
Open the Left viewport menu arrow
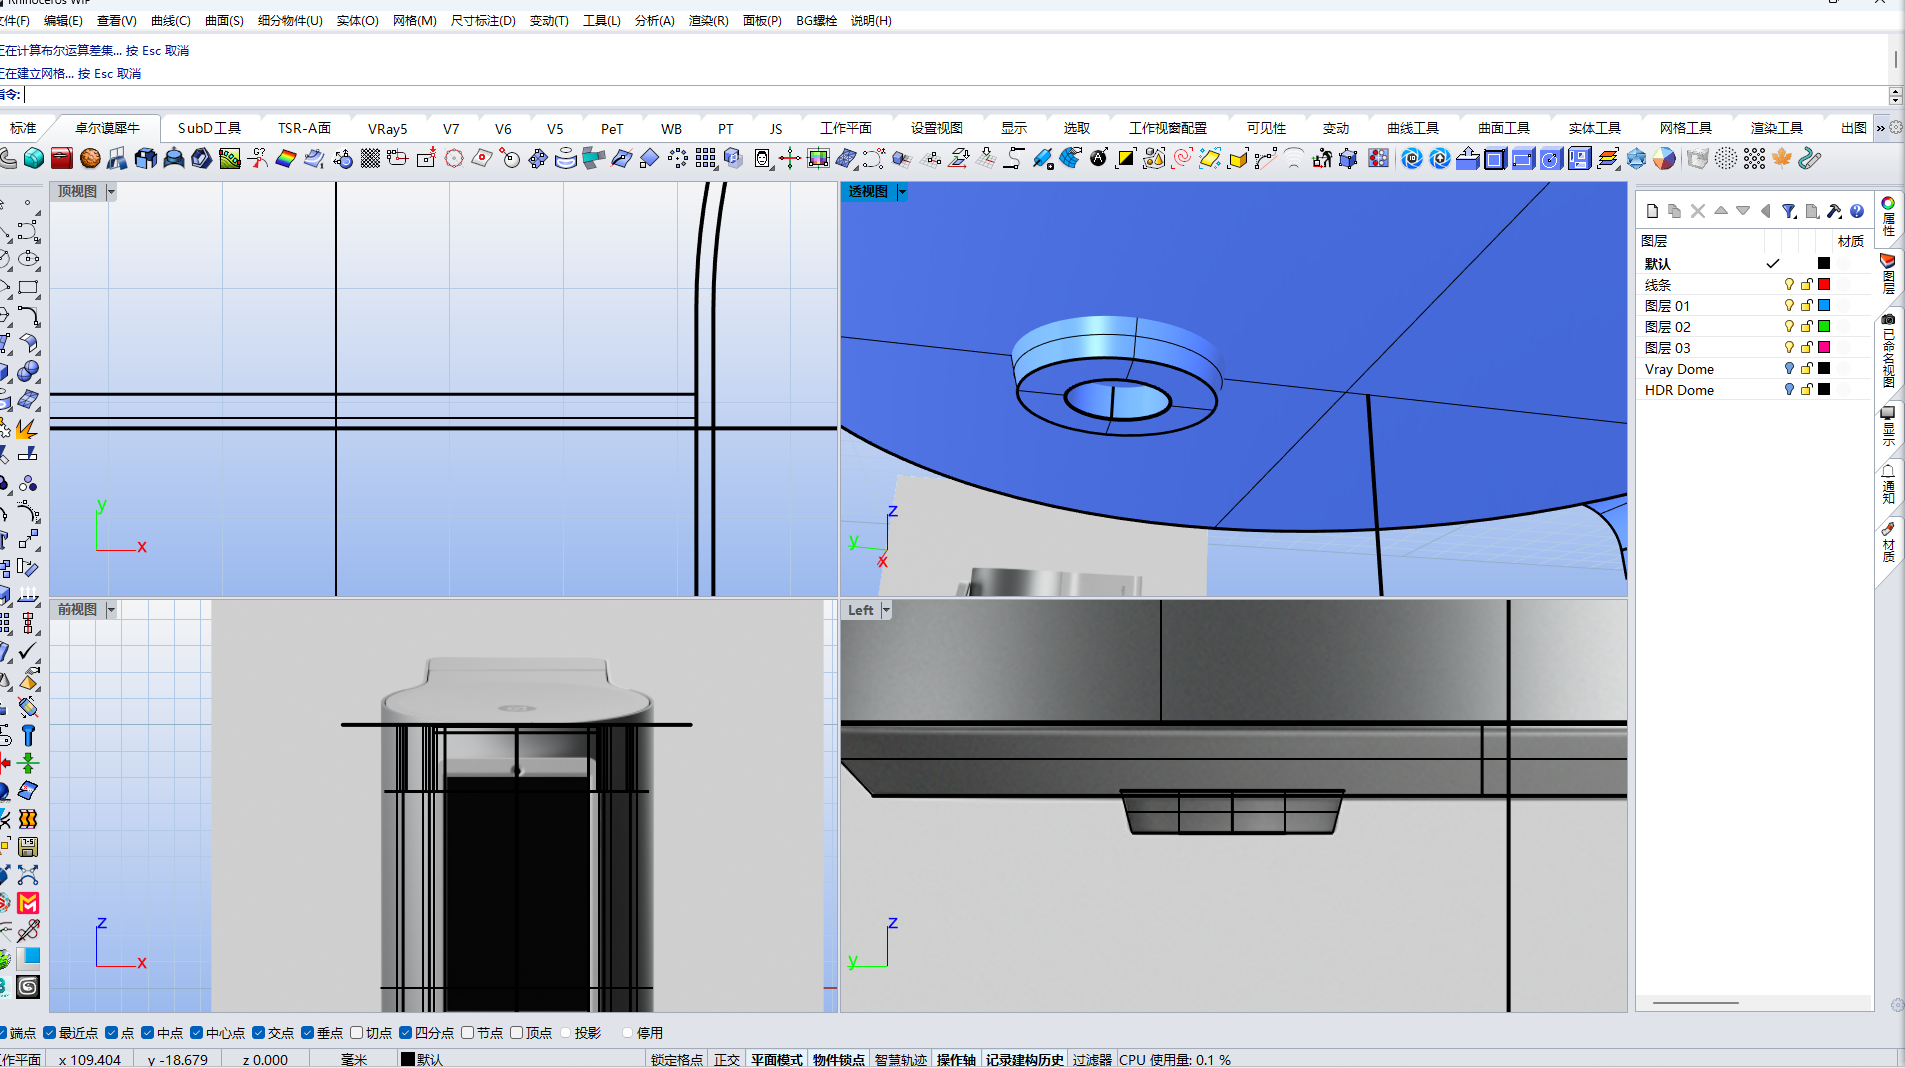(886, 610)
